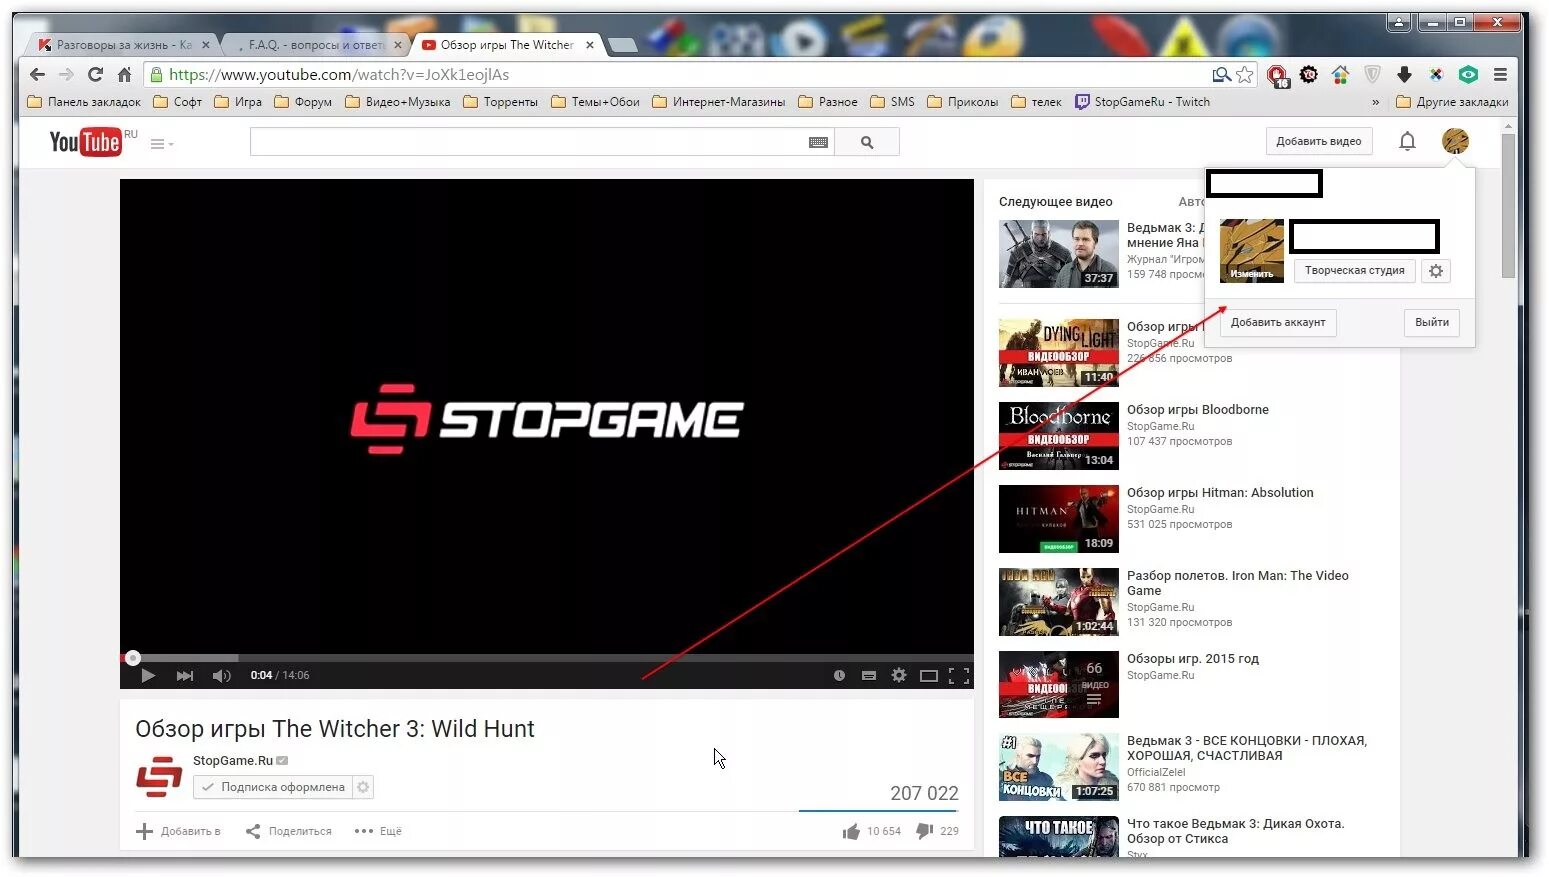Image resolution: width=1549 pixels, height=877 pixels.
Task: Switch to the F.A.Q. browser tab
Action: 316,45
